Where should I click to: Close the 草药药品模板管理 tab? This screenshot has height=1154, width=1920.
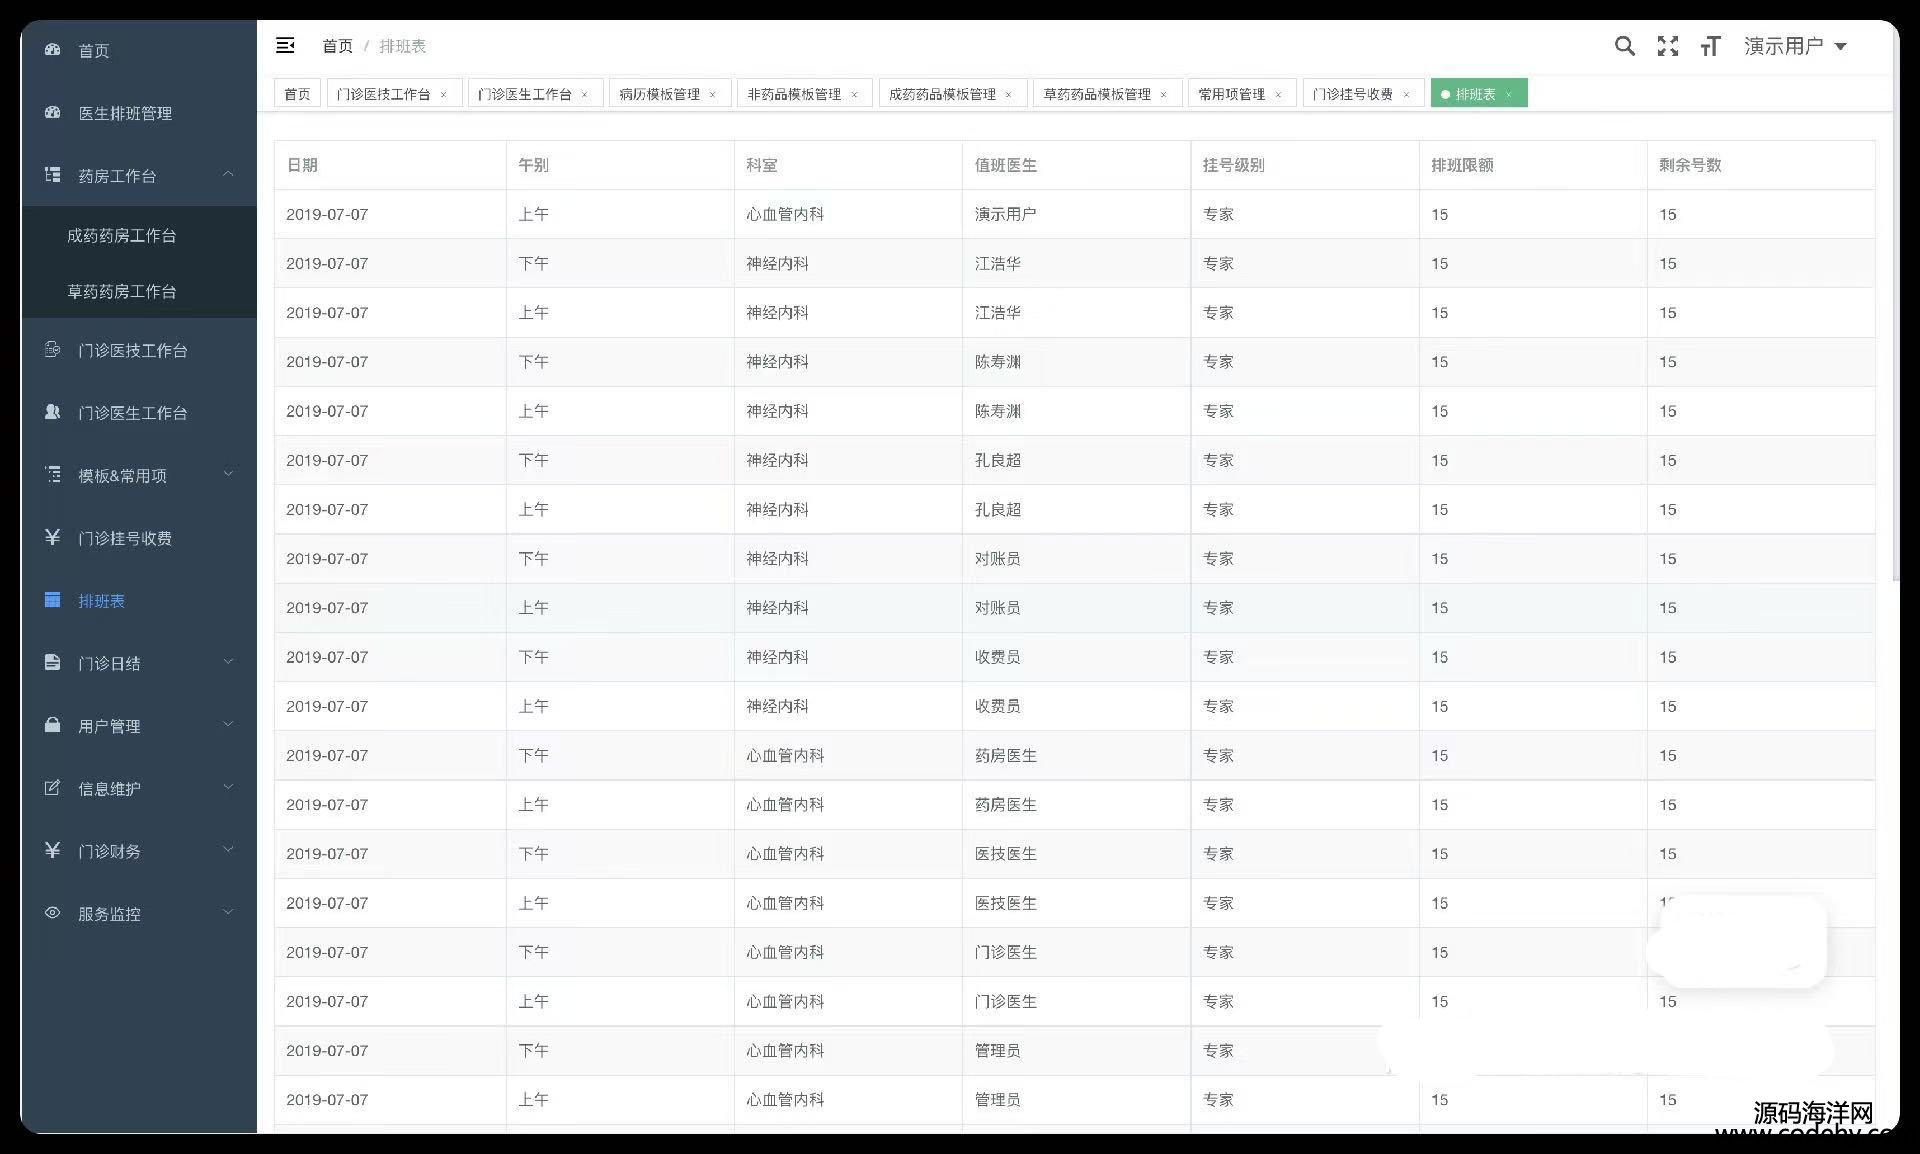point(1164,95)
